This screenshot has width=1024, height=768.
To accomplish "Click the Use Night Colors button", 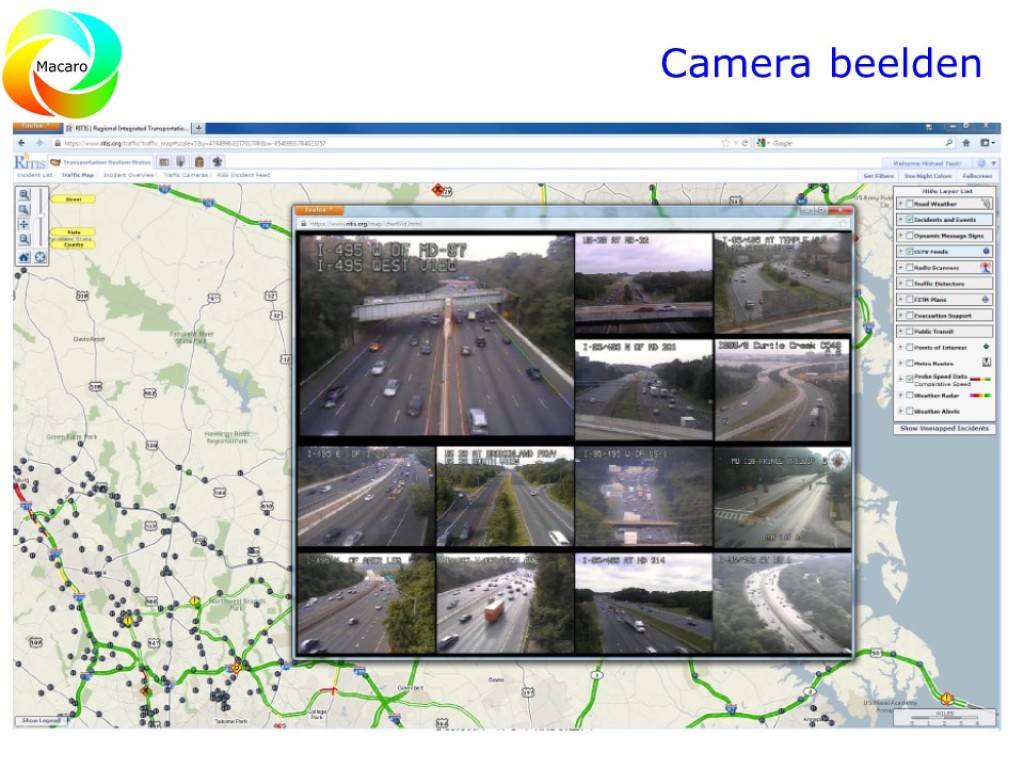I will 927,175.
